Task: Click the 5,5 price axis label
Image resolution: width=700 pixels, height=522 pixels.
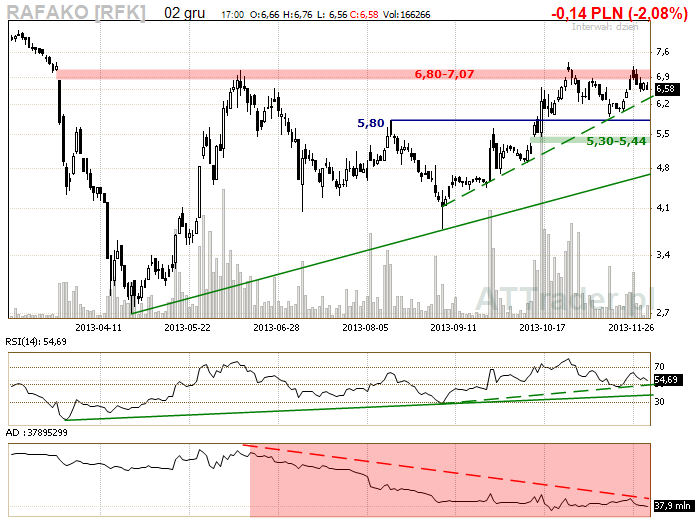Action: point(662,134)
